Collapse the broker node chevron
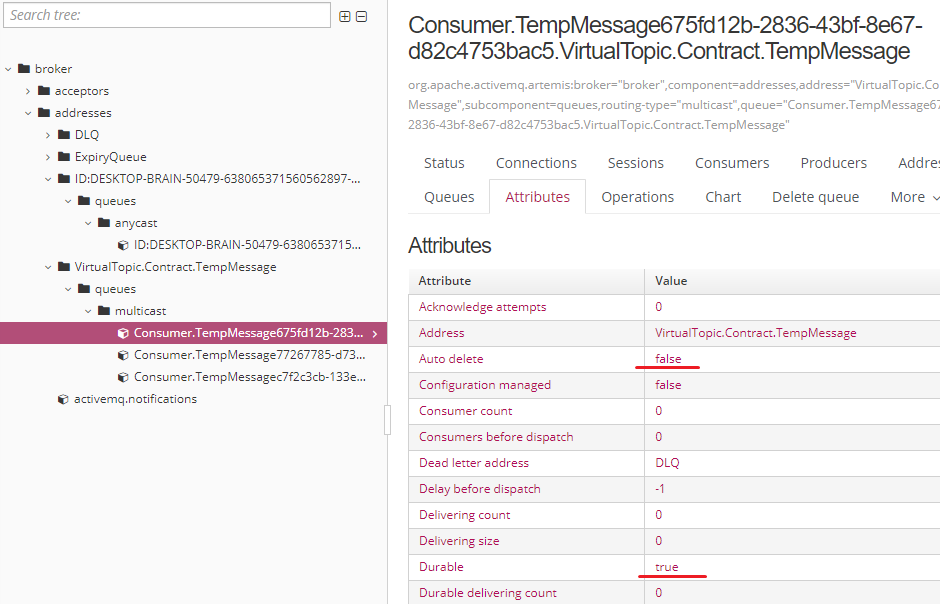This screenshot has width=940, height=604. tap(9, 68)
